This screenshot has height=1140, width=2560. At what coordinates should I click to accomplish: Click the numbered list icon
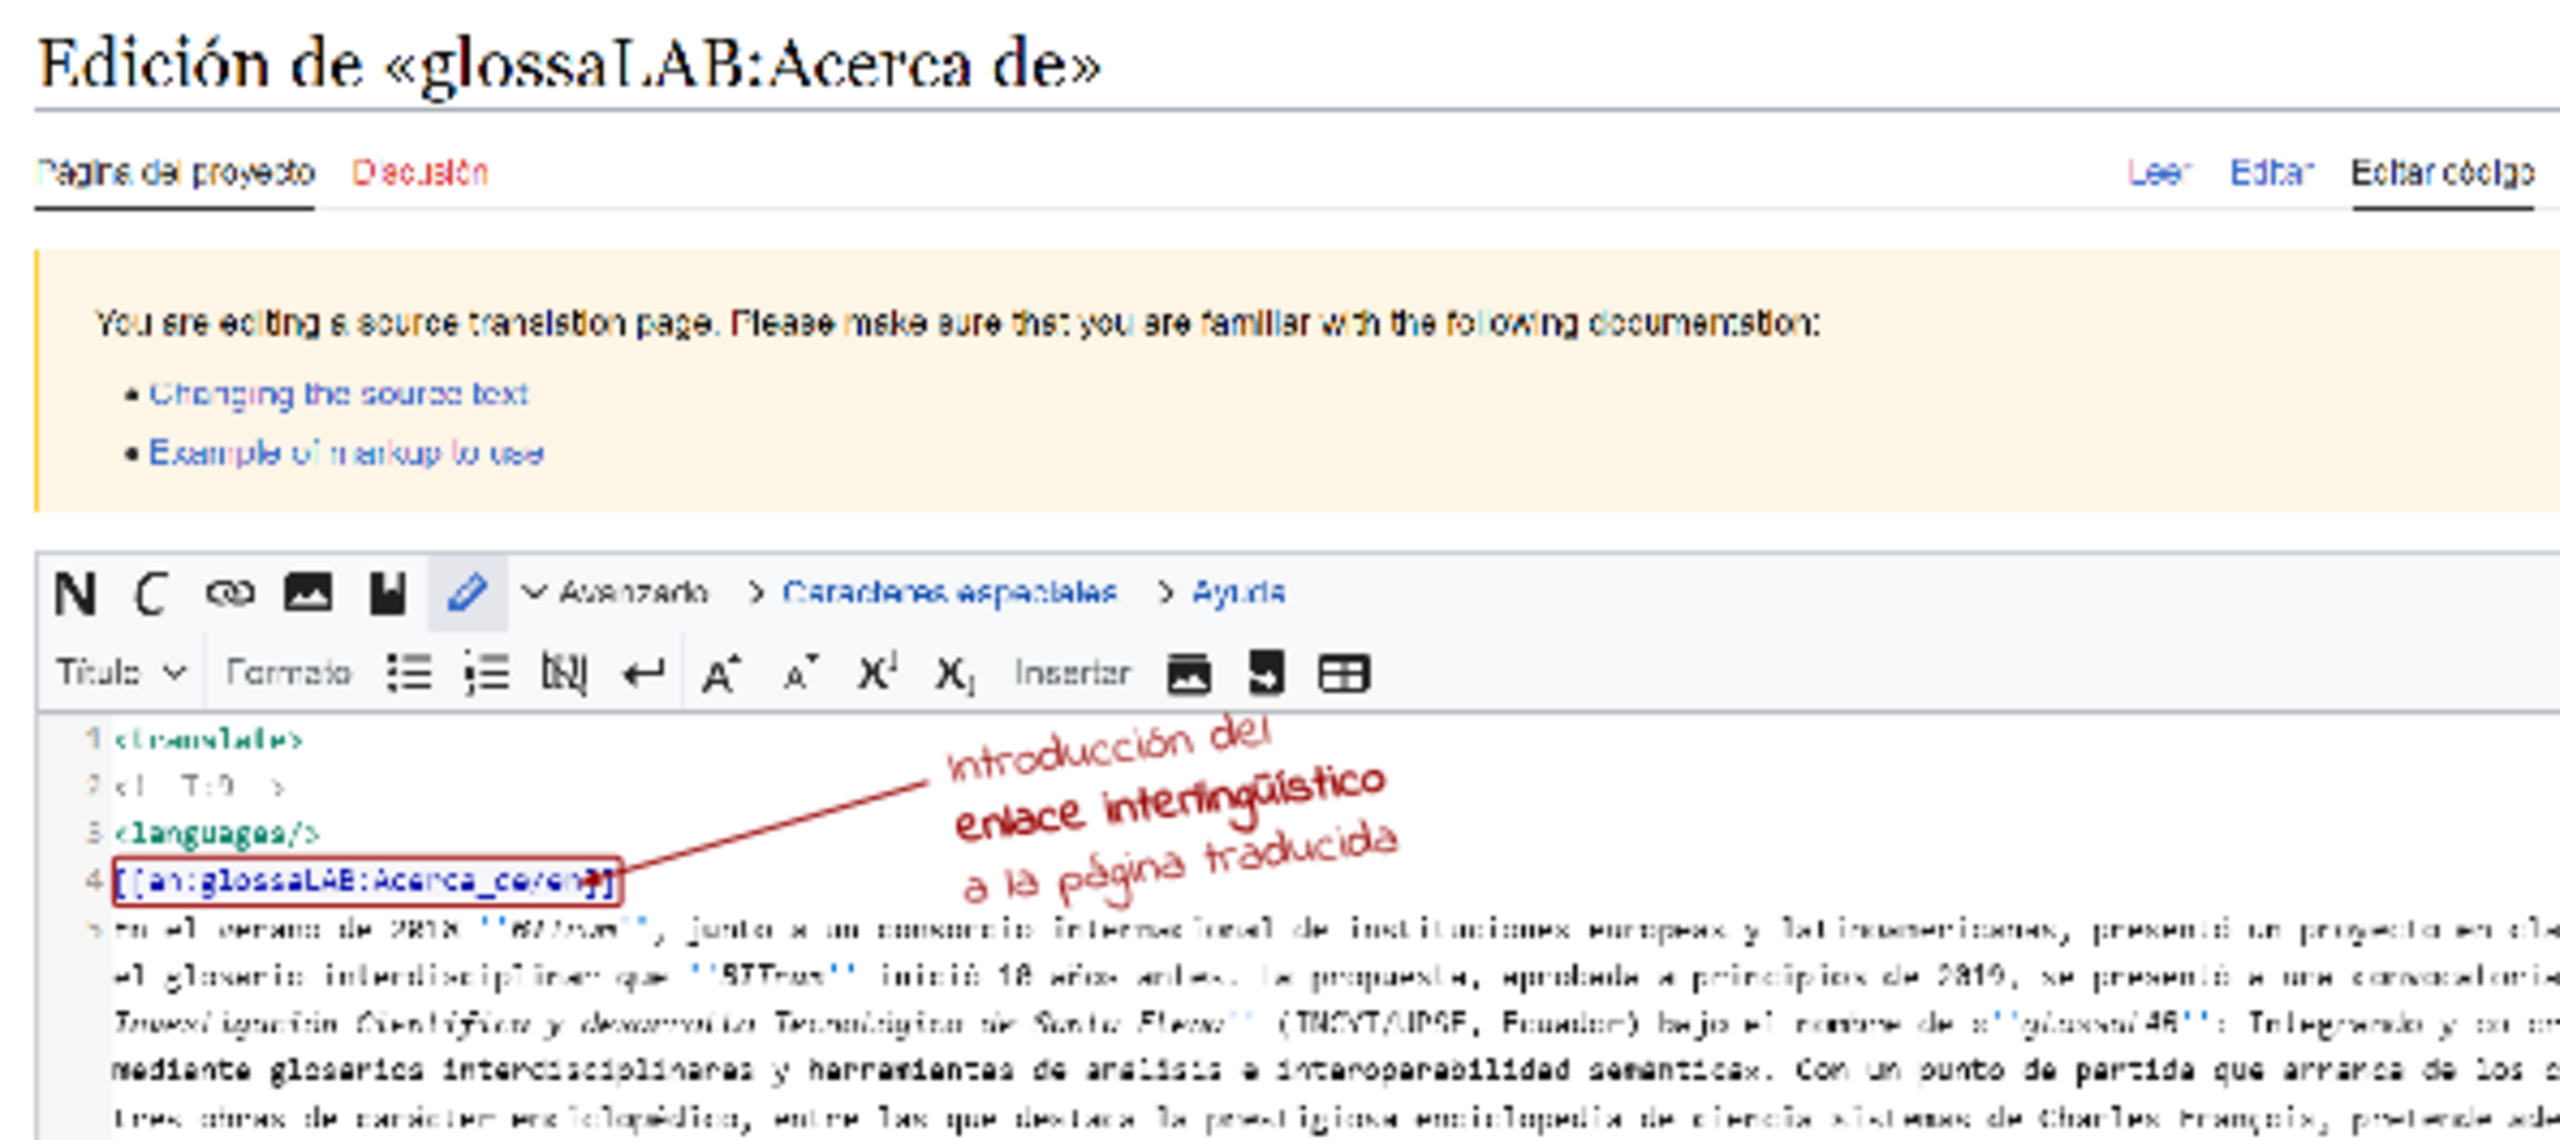point(487,673)
